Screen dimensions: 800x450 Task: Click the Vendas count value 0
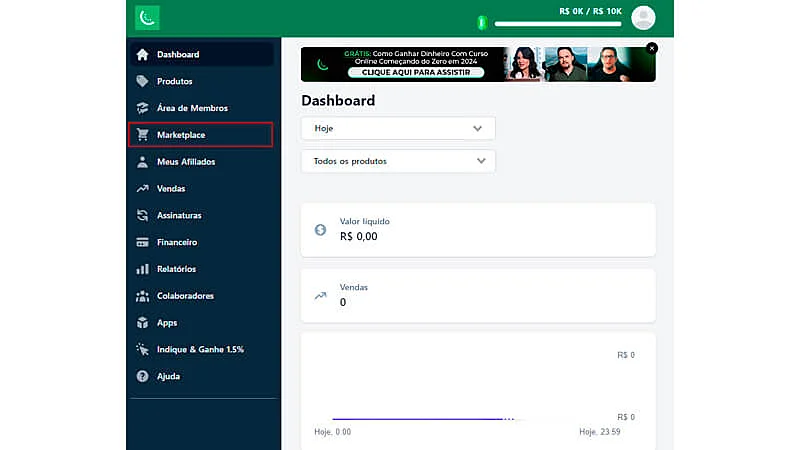[343, 302]
